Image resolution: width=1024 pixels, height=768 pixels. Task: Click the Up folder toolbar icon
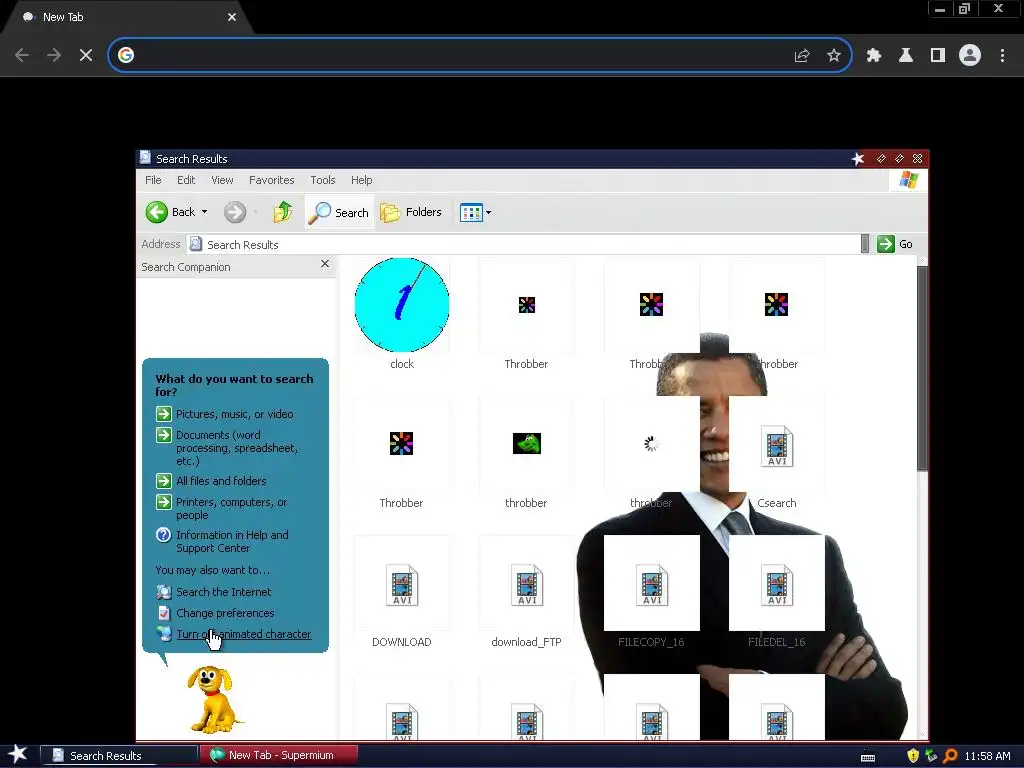pyautogui.click(x=283, y=212)
